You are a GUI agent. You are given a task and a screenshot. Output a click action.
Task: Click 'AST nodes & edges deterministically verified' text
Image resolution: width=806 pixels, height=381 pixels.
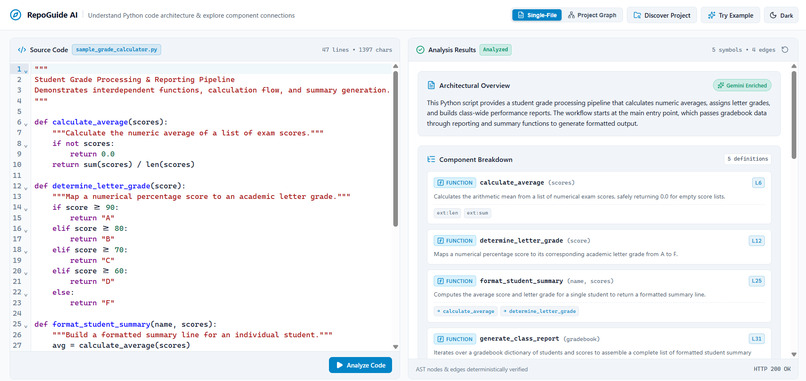pyautogui.click(x=471, y=369)
